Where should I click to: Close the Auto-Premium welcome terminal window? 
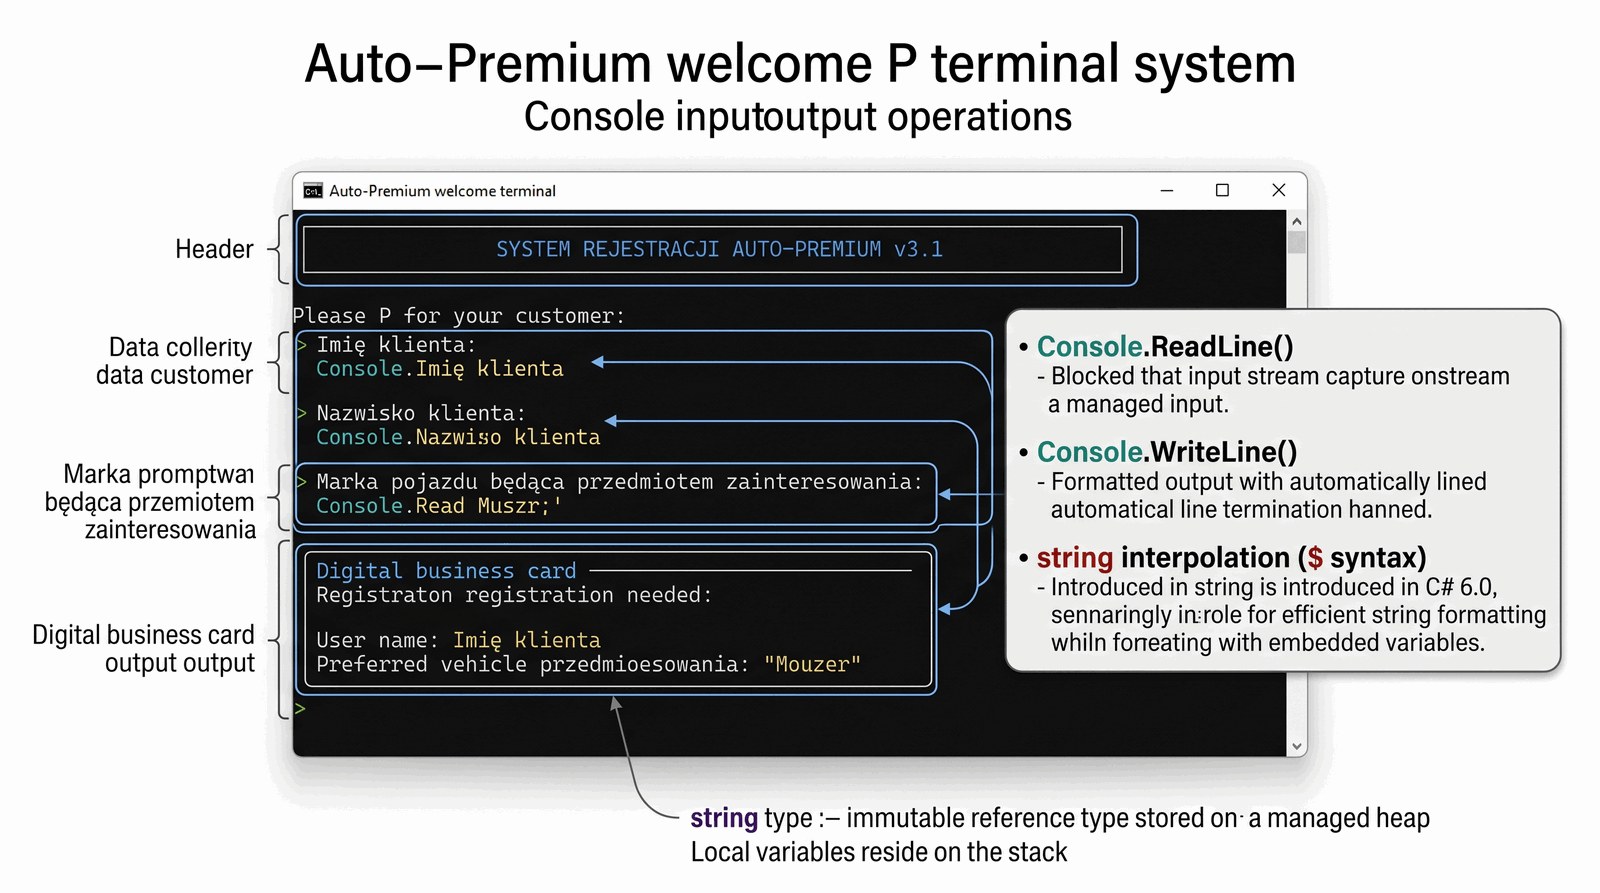(x=1278, y=190)
